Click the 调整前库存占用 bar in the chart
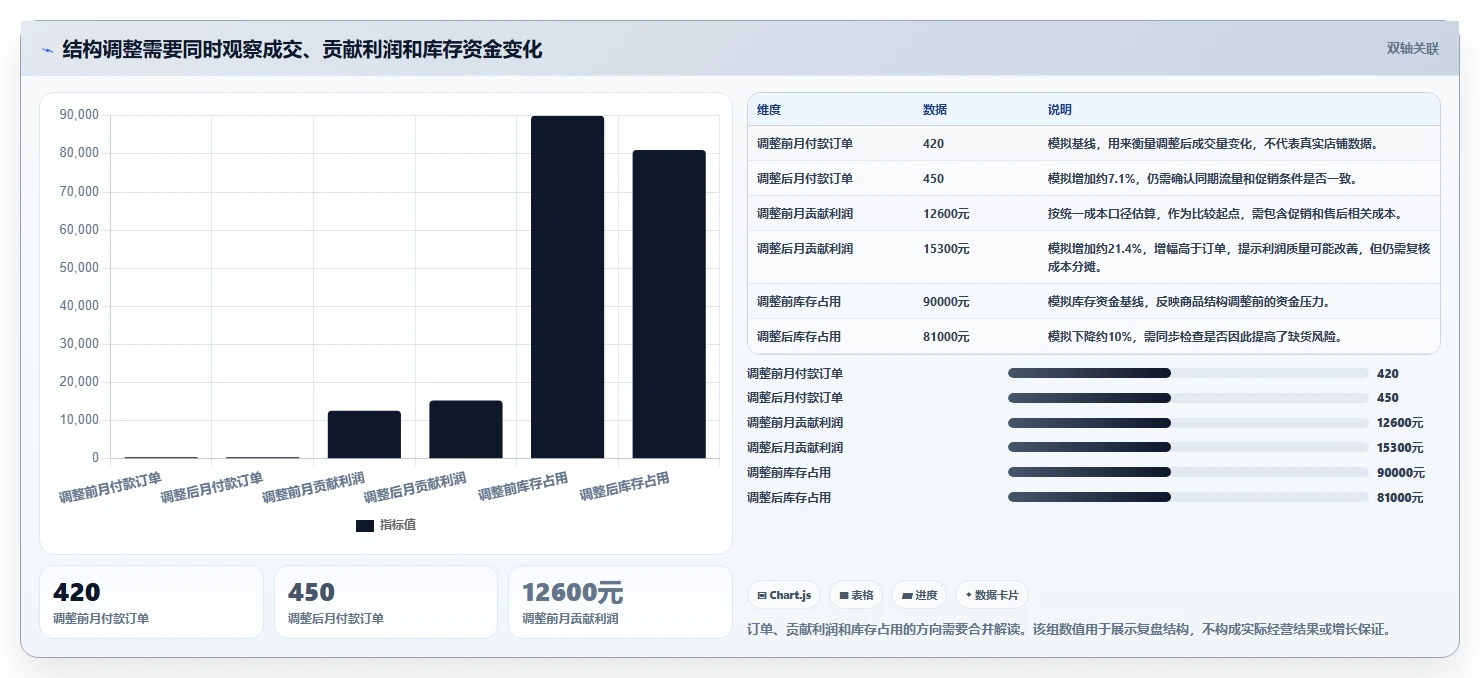 (567, 287)
